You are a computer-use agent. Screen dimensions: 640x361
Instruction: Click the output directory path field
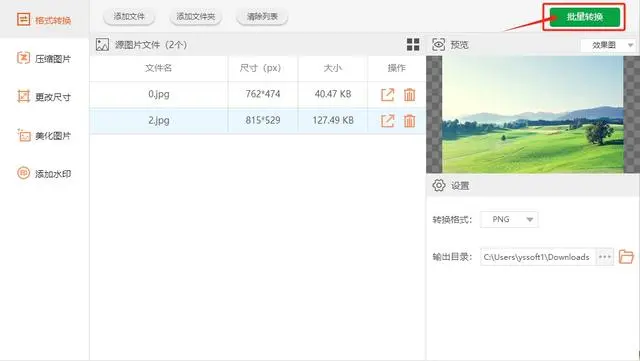[x=538, y=257]
